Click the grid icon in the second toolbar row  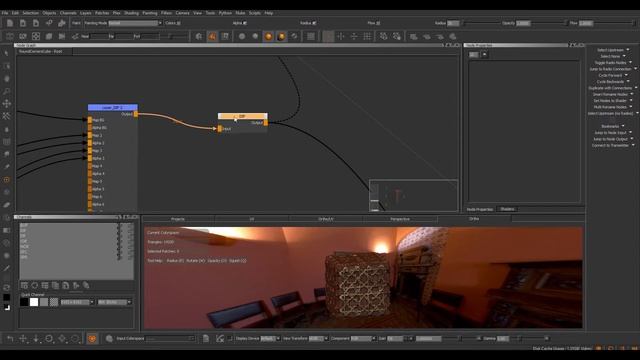(x=311, y=36)
